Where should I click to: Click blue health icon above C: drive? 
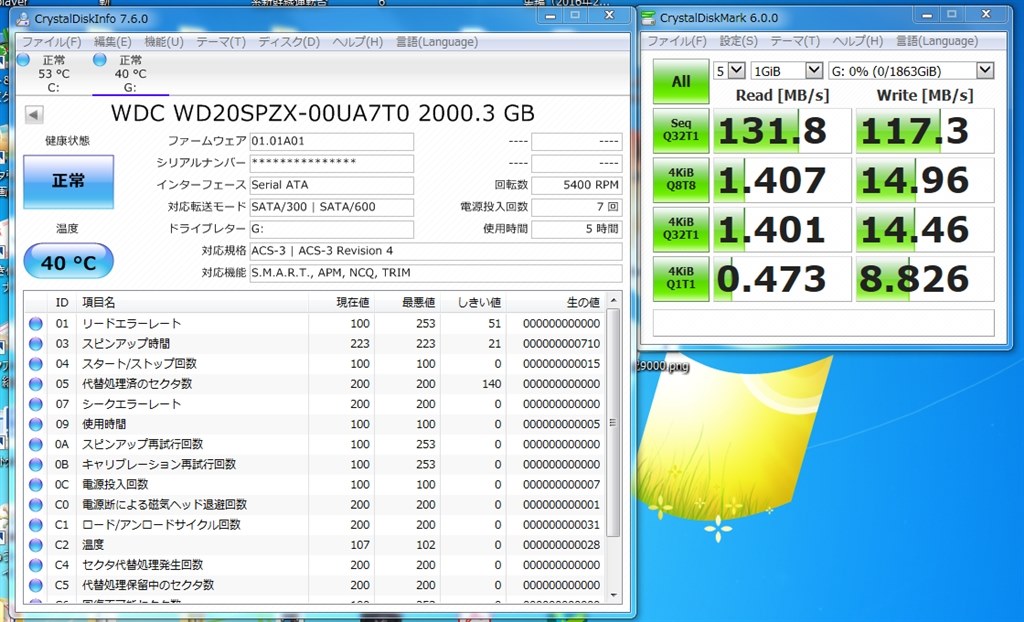(x=24, y=60)
